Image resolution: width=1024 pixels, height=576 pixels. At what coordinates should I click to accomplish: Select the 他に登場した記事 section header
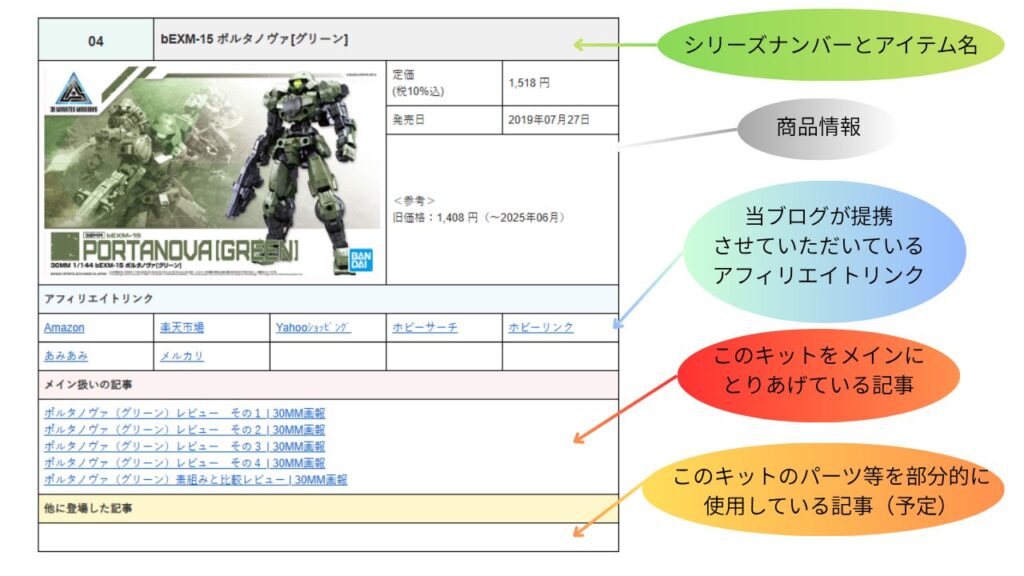(x=328, y=508)
